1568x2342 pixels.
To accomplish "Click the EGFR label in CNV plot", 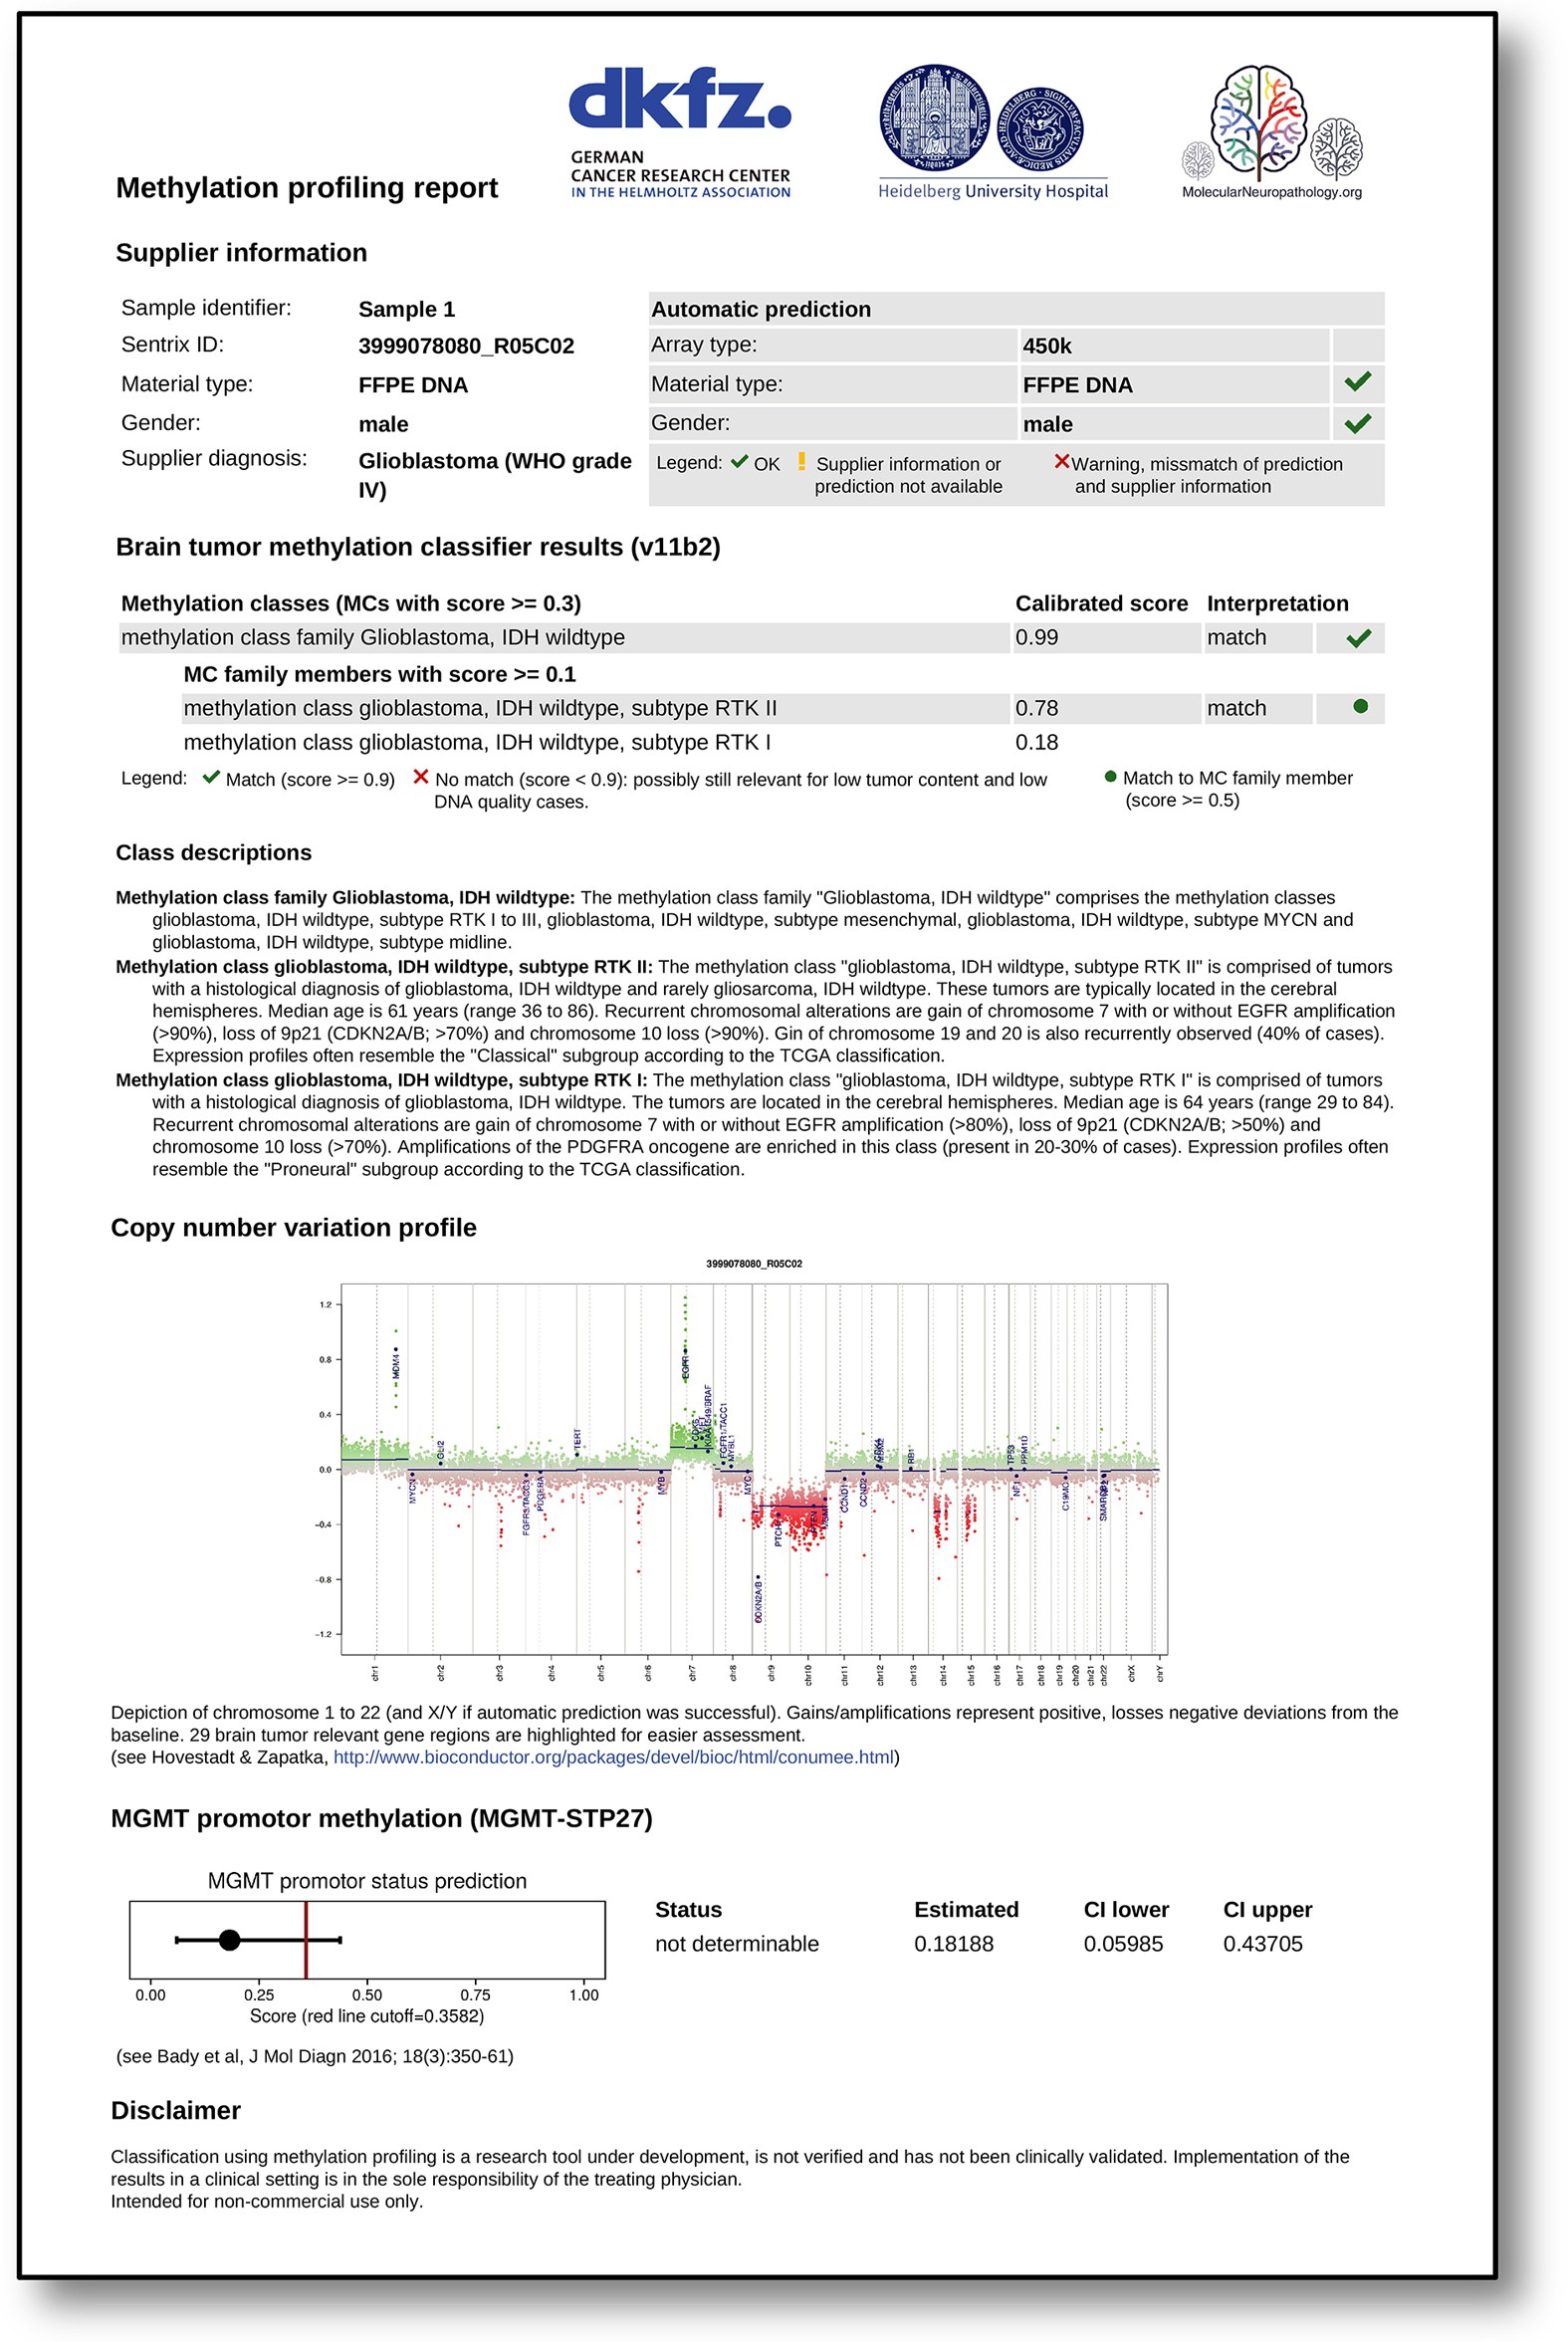I will (685, 1368).
